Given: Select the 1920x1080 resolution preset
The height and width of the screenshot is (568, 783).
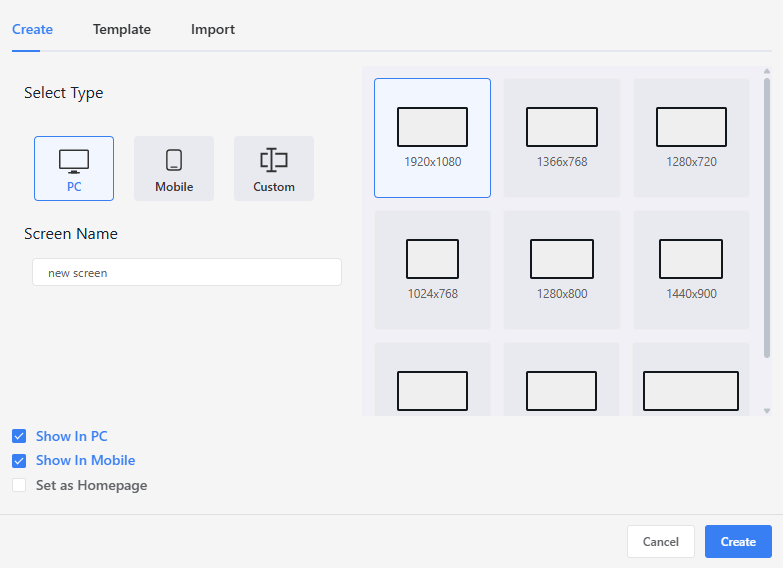Looking at the screenshot, I should click(x=432, y=138).
